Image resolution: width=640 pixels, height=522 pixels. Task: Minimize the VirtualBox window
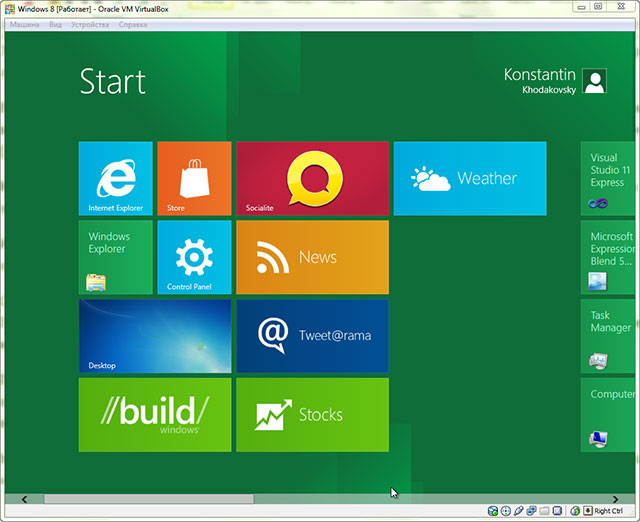pos(582,7)
